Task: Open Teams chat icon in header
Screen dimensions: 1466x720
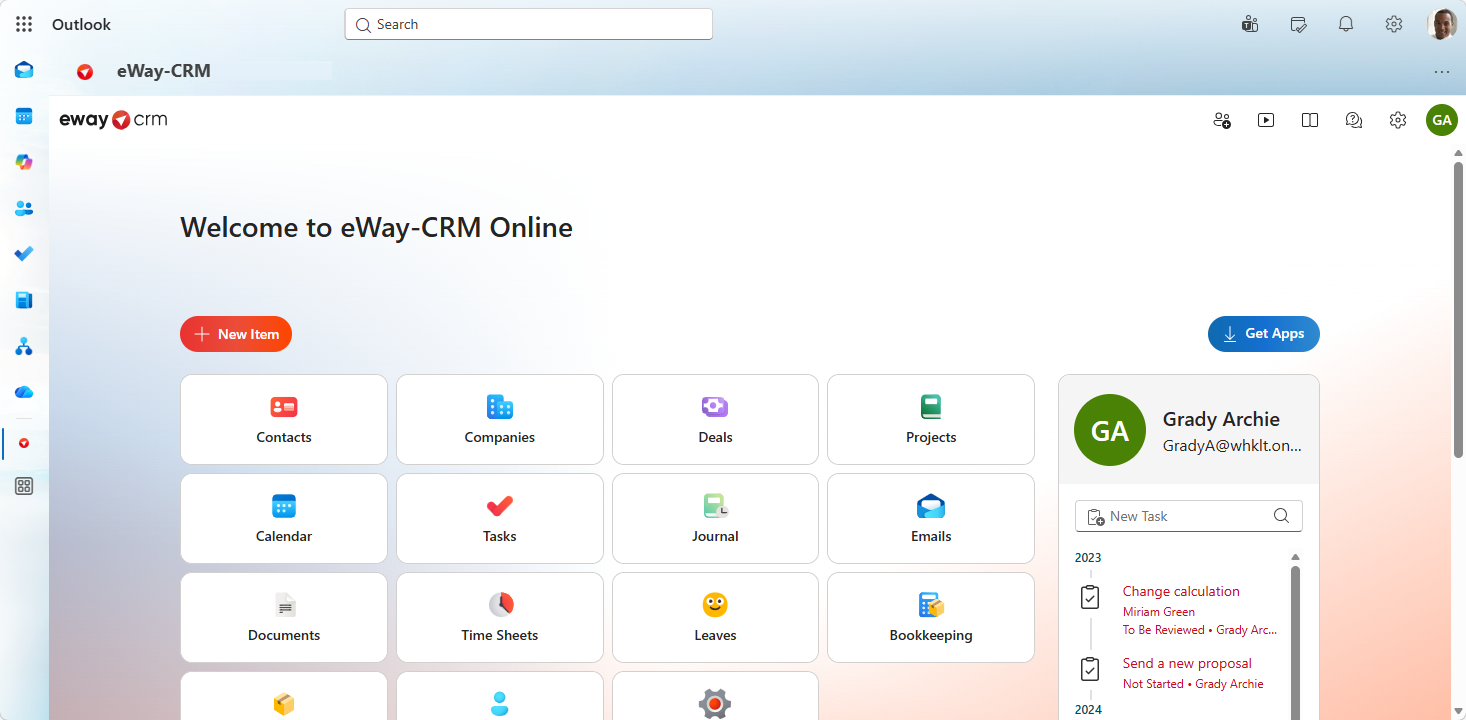Action: [1250, 24]
